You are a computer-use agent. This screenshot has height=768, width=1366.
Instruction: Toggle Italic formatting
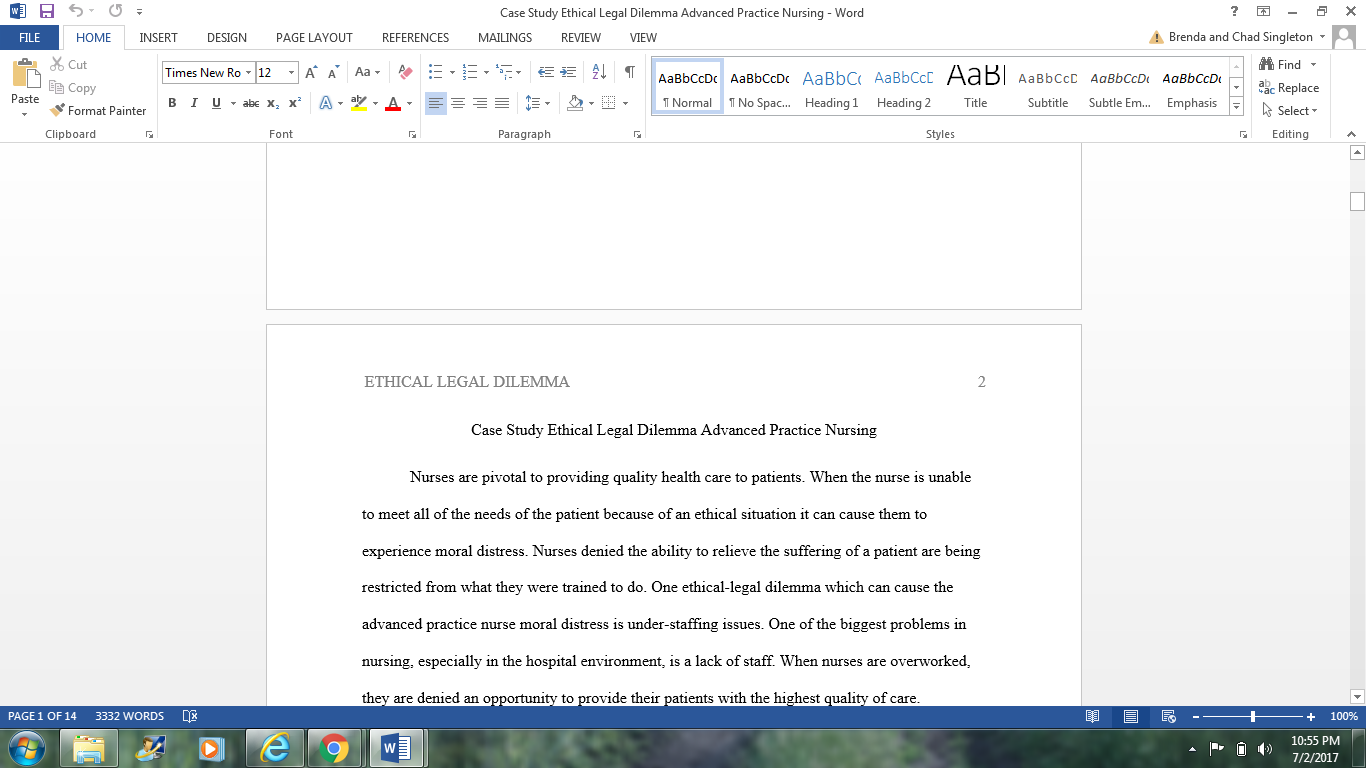click(x=194, y=103)
